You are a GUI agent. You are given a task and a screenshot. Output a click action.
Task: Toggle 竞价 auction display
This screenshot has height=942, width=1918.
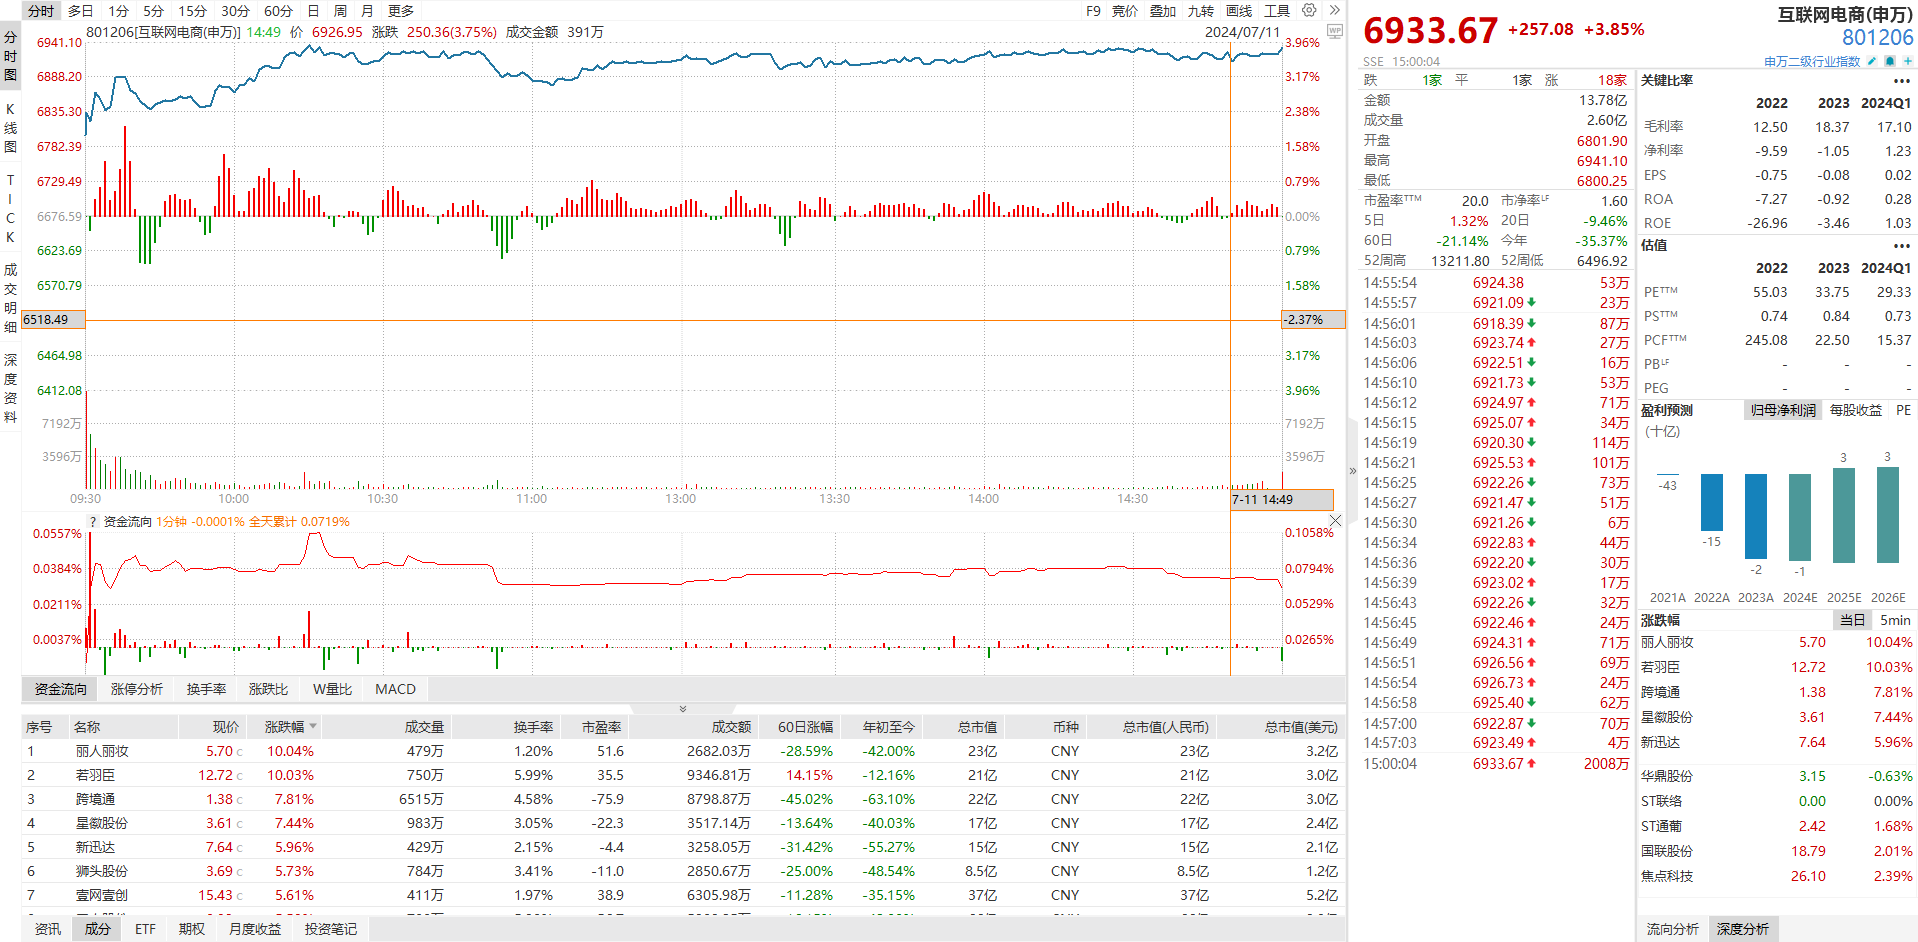[1125, 11]
